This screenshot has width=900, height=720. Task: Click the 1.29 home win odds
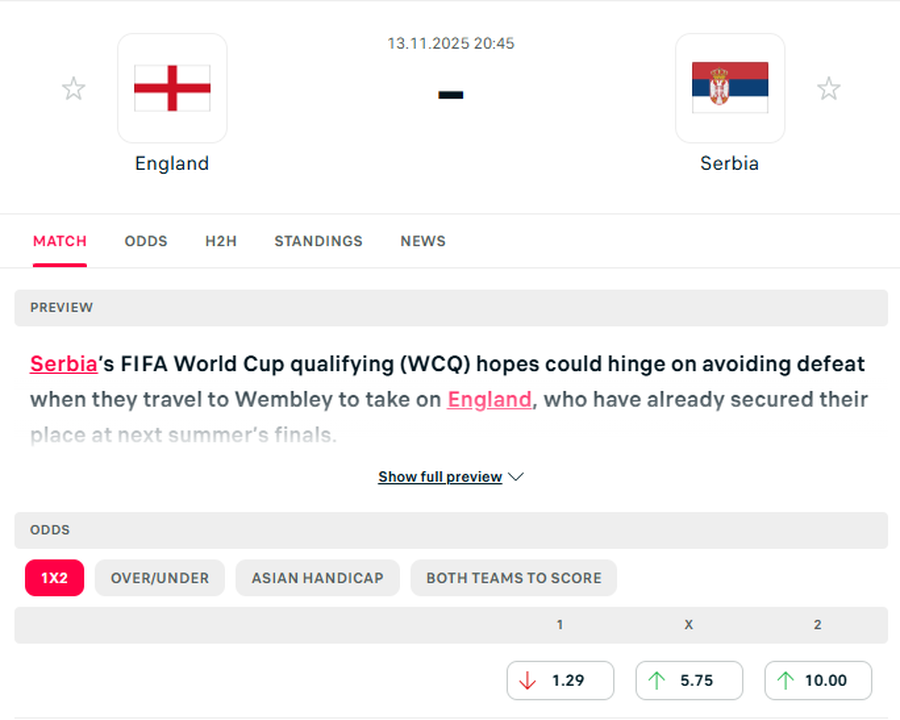coord(560,681)
